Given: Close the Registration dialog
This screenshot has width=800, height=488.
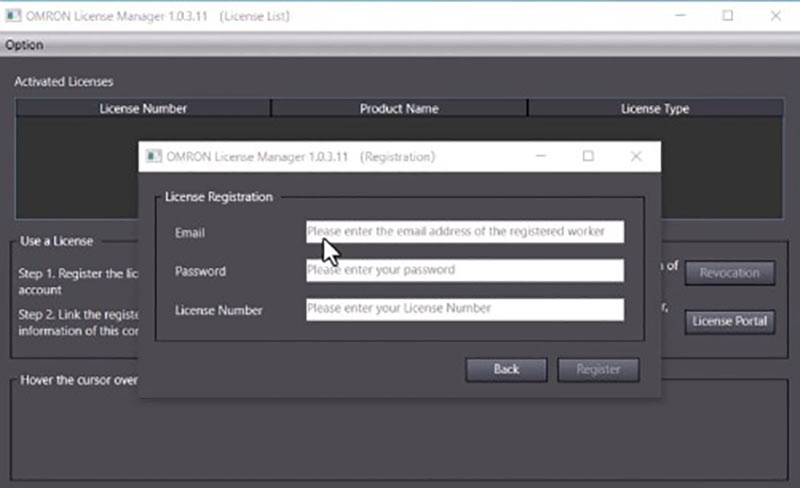Looking at the screenshot, I should pos(636,157).
